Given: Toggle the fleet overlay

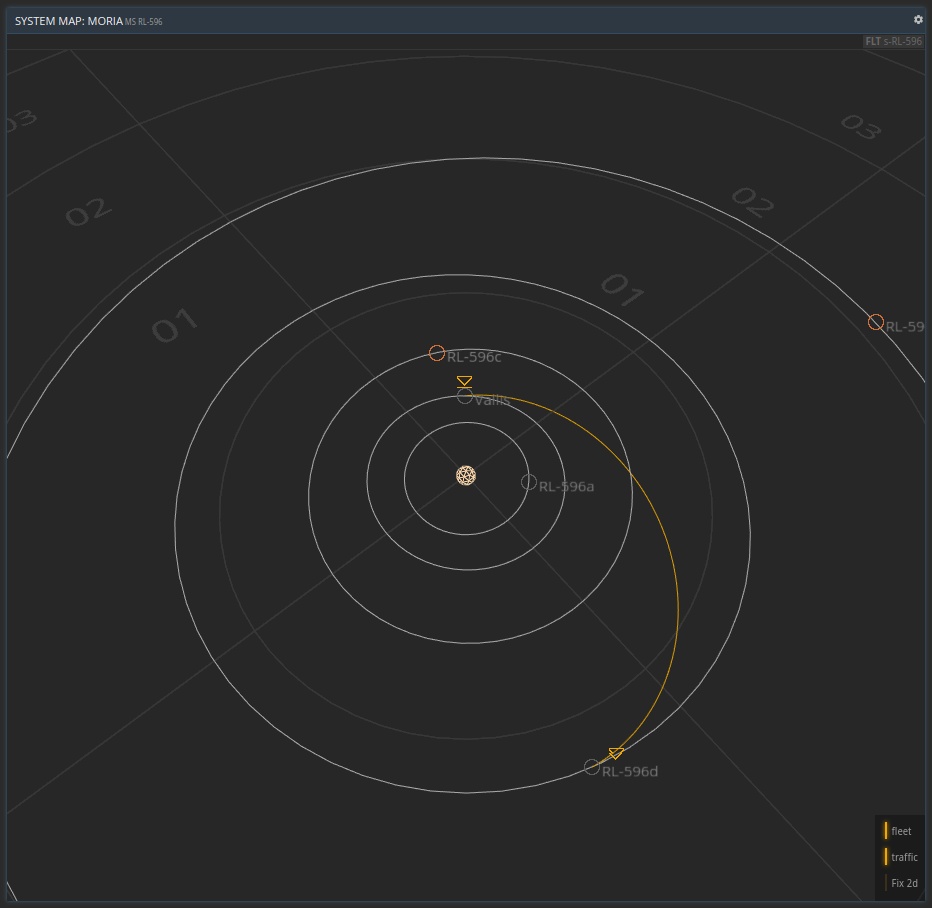Looking at the screenshot, I should click(x=900, y=831).
